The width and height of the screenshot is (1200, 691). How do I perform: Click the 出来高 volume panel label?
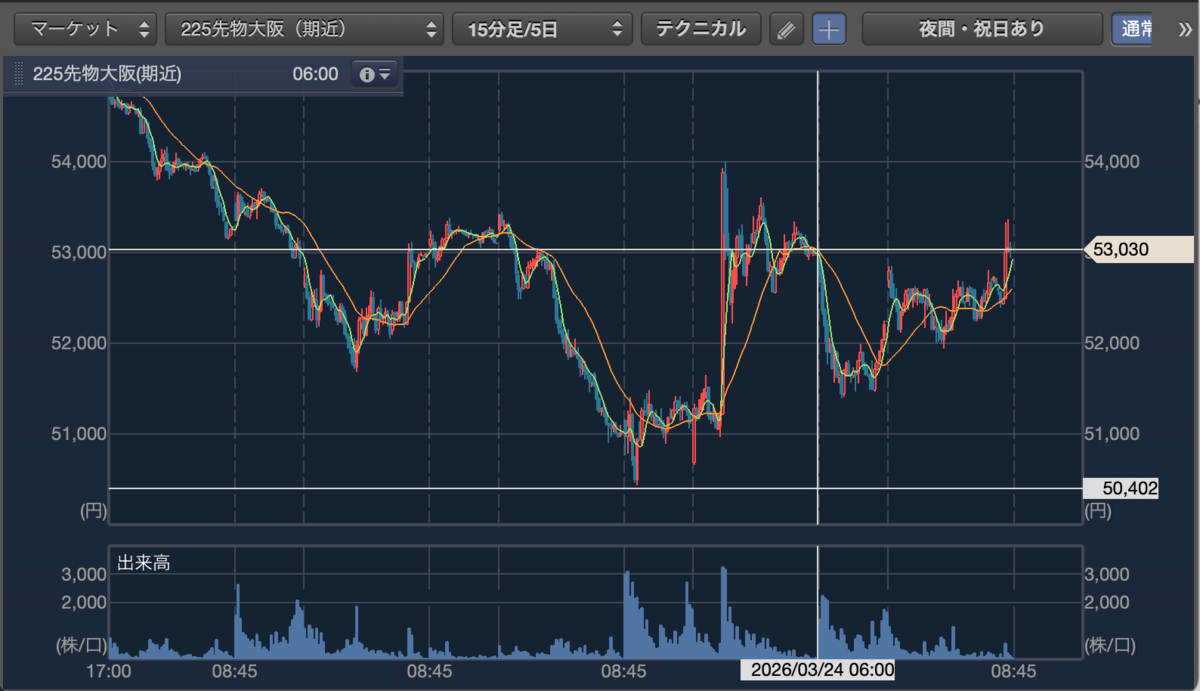click(144, 563)
